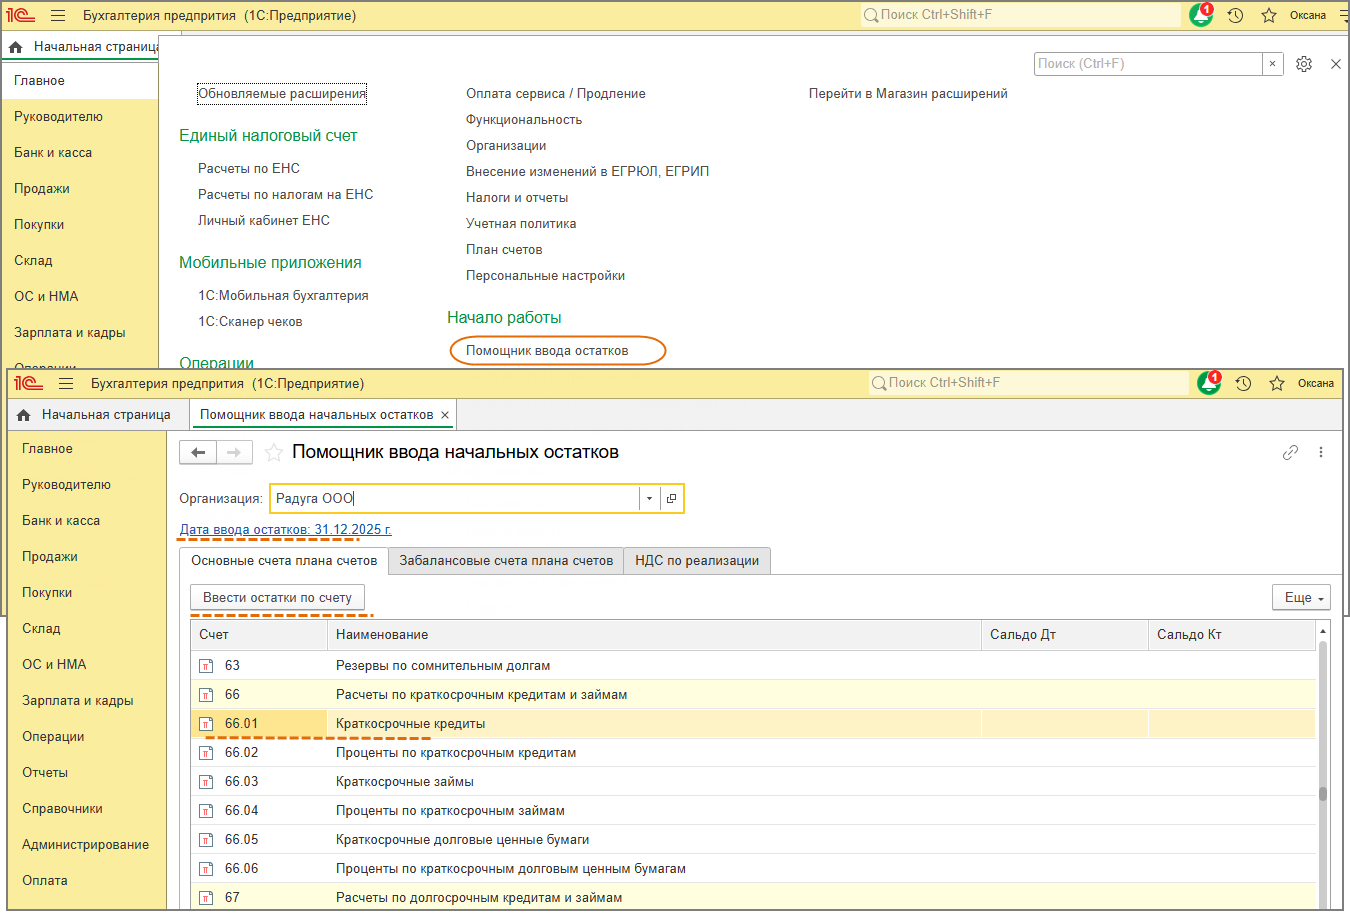Image resolution: width=1350 pixels, height=913 pixels.
Task: Clear the Поиск (Ctrl+F) field with the x button
Action: tap(1272, 64)
